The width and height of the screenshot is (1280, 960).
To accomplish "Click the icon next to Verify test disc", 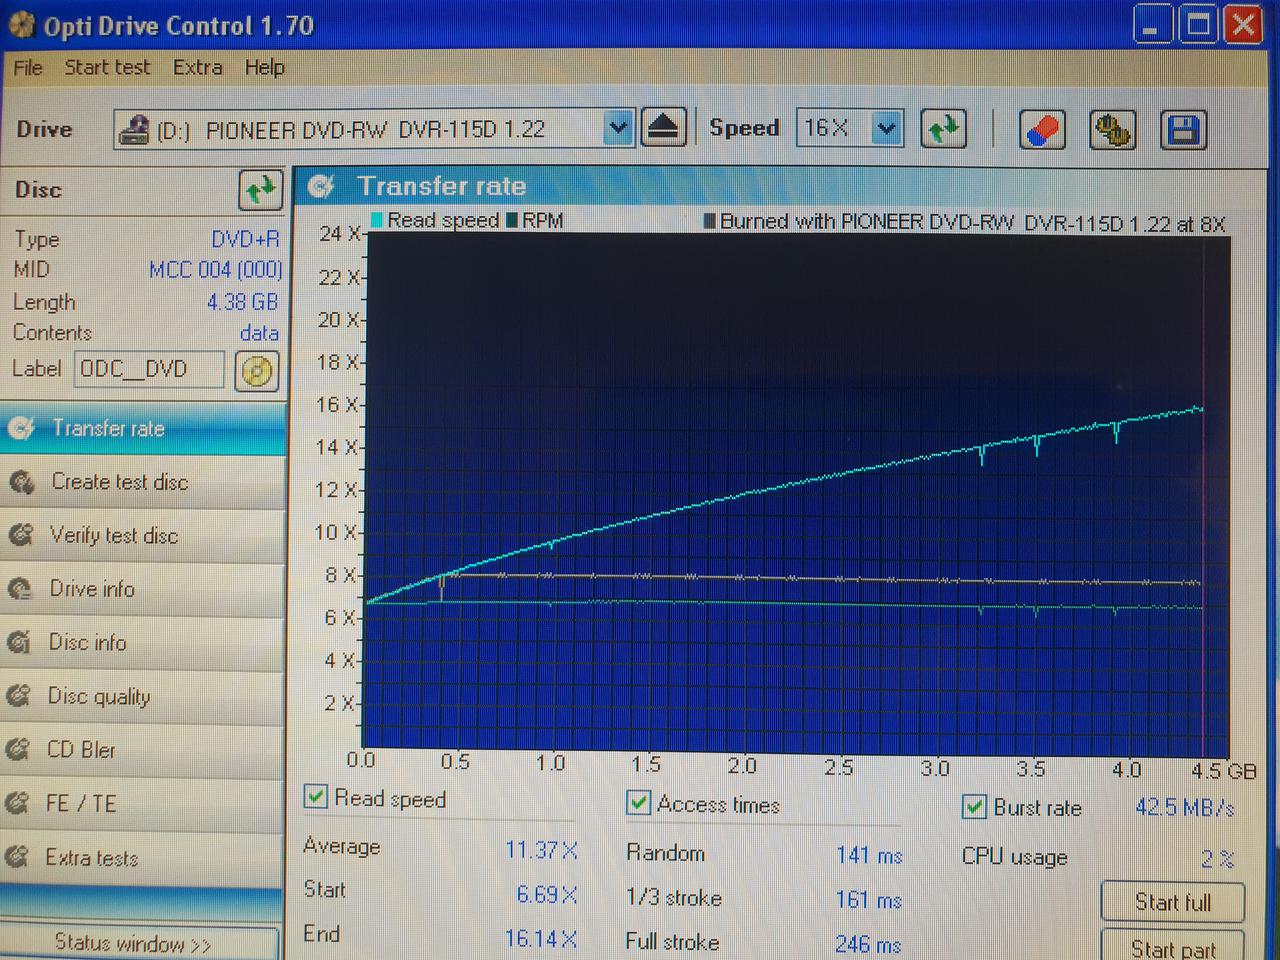I will click(21, 535).
